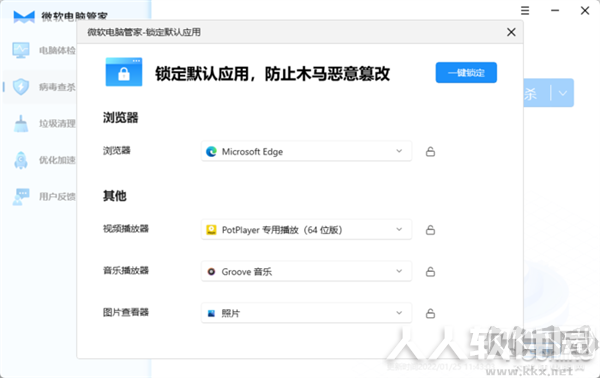Image resolution: width=600 pixels, height=378 pixels.
Task: Click the 照片 photos app icon
Action: 211,313
